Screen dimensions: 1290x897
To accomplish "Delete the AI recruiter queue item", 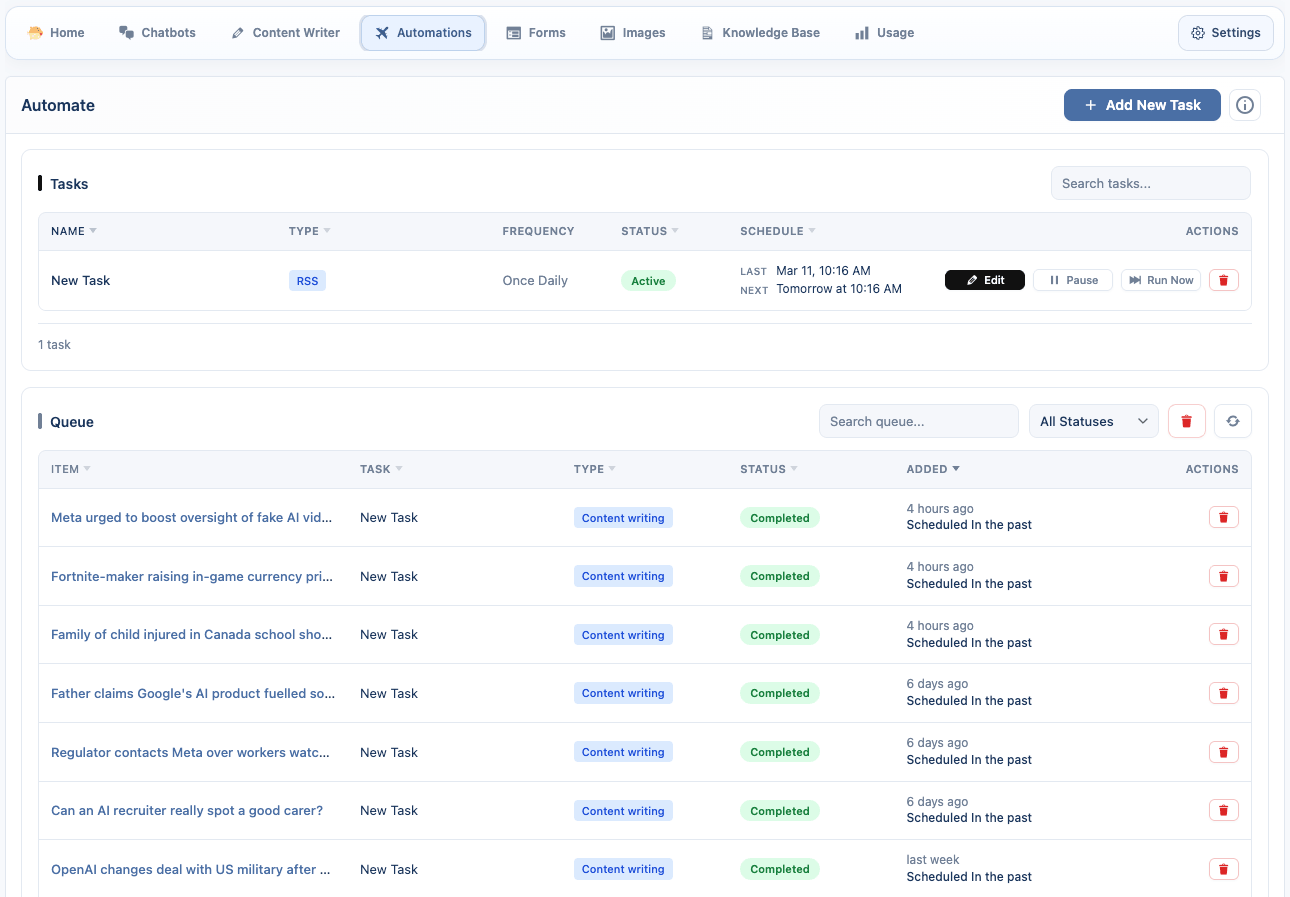I will pyautogui.click(x=1224, y=810).
